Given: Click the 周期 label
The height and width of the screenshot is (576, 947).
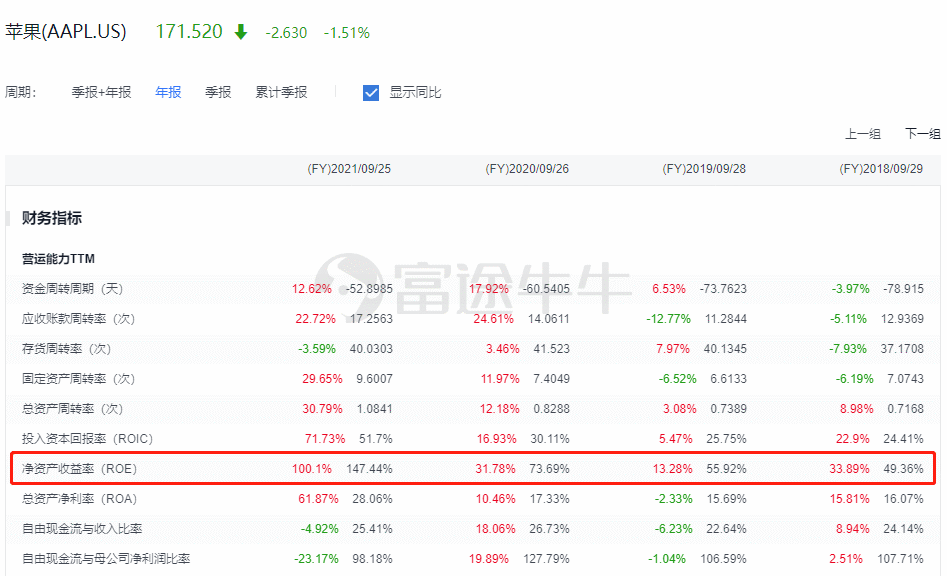Looking at the screenshot, I should pos(21,92).
